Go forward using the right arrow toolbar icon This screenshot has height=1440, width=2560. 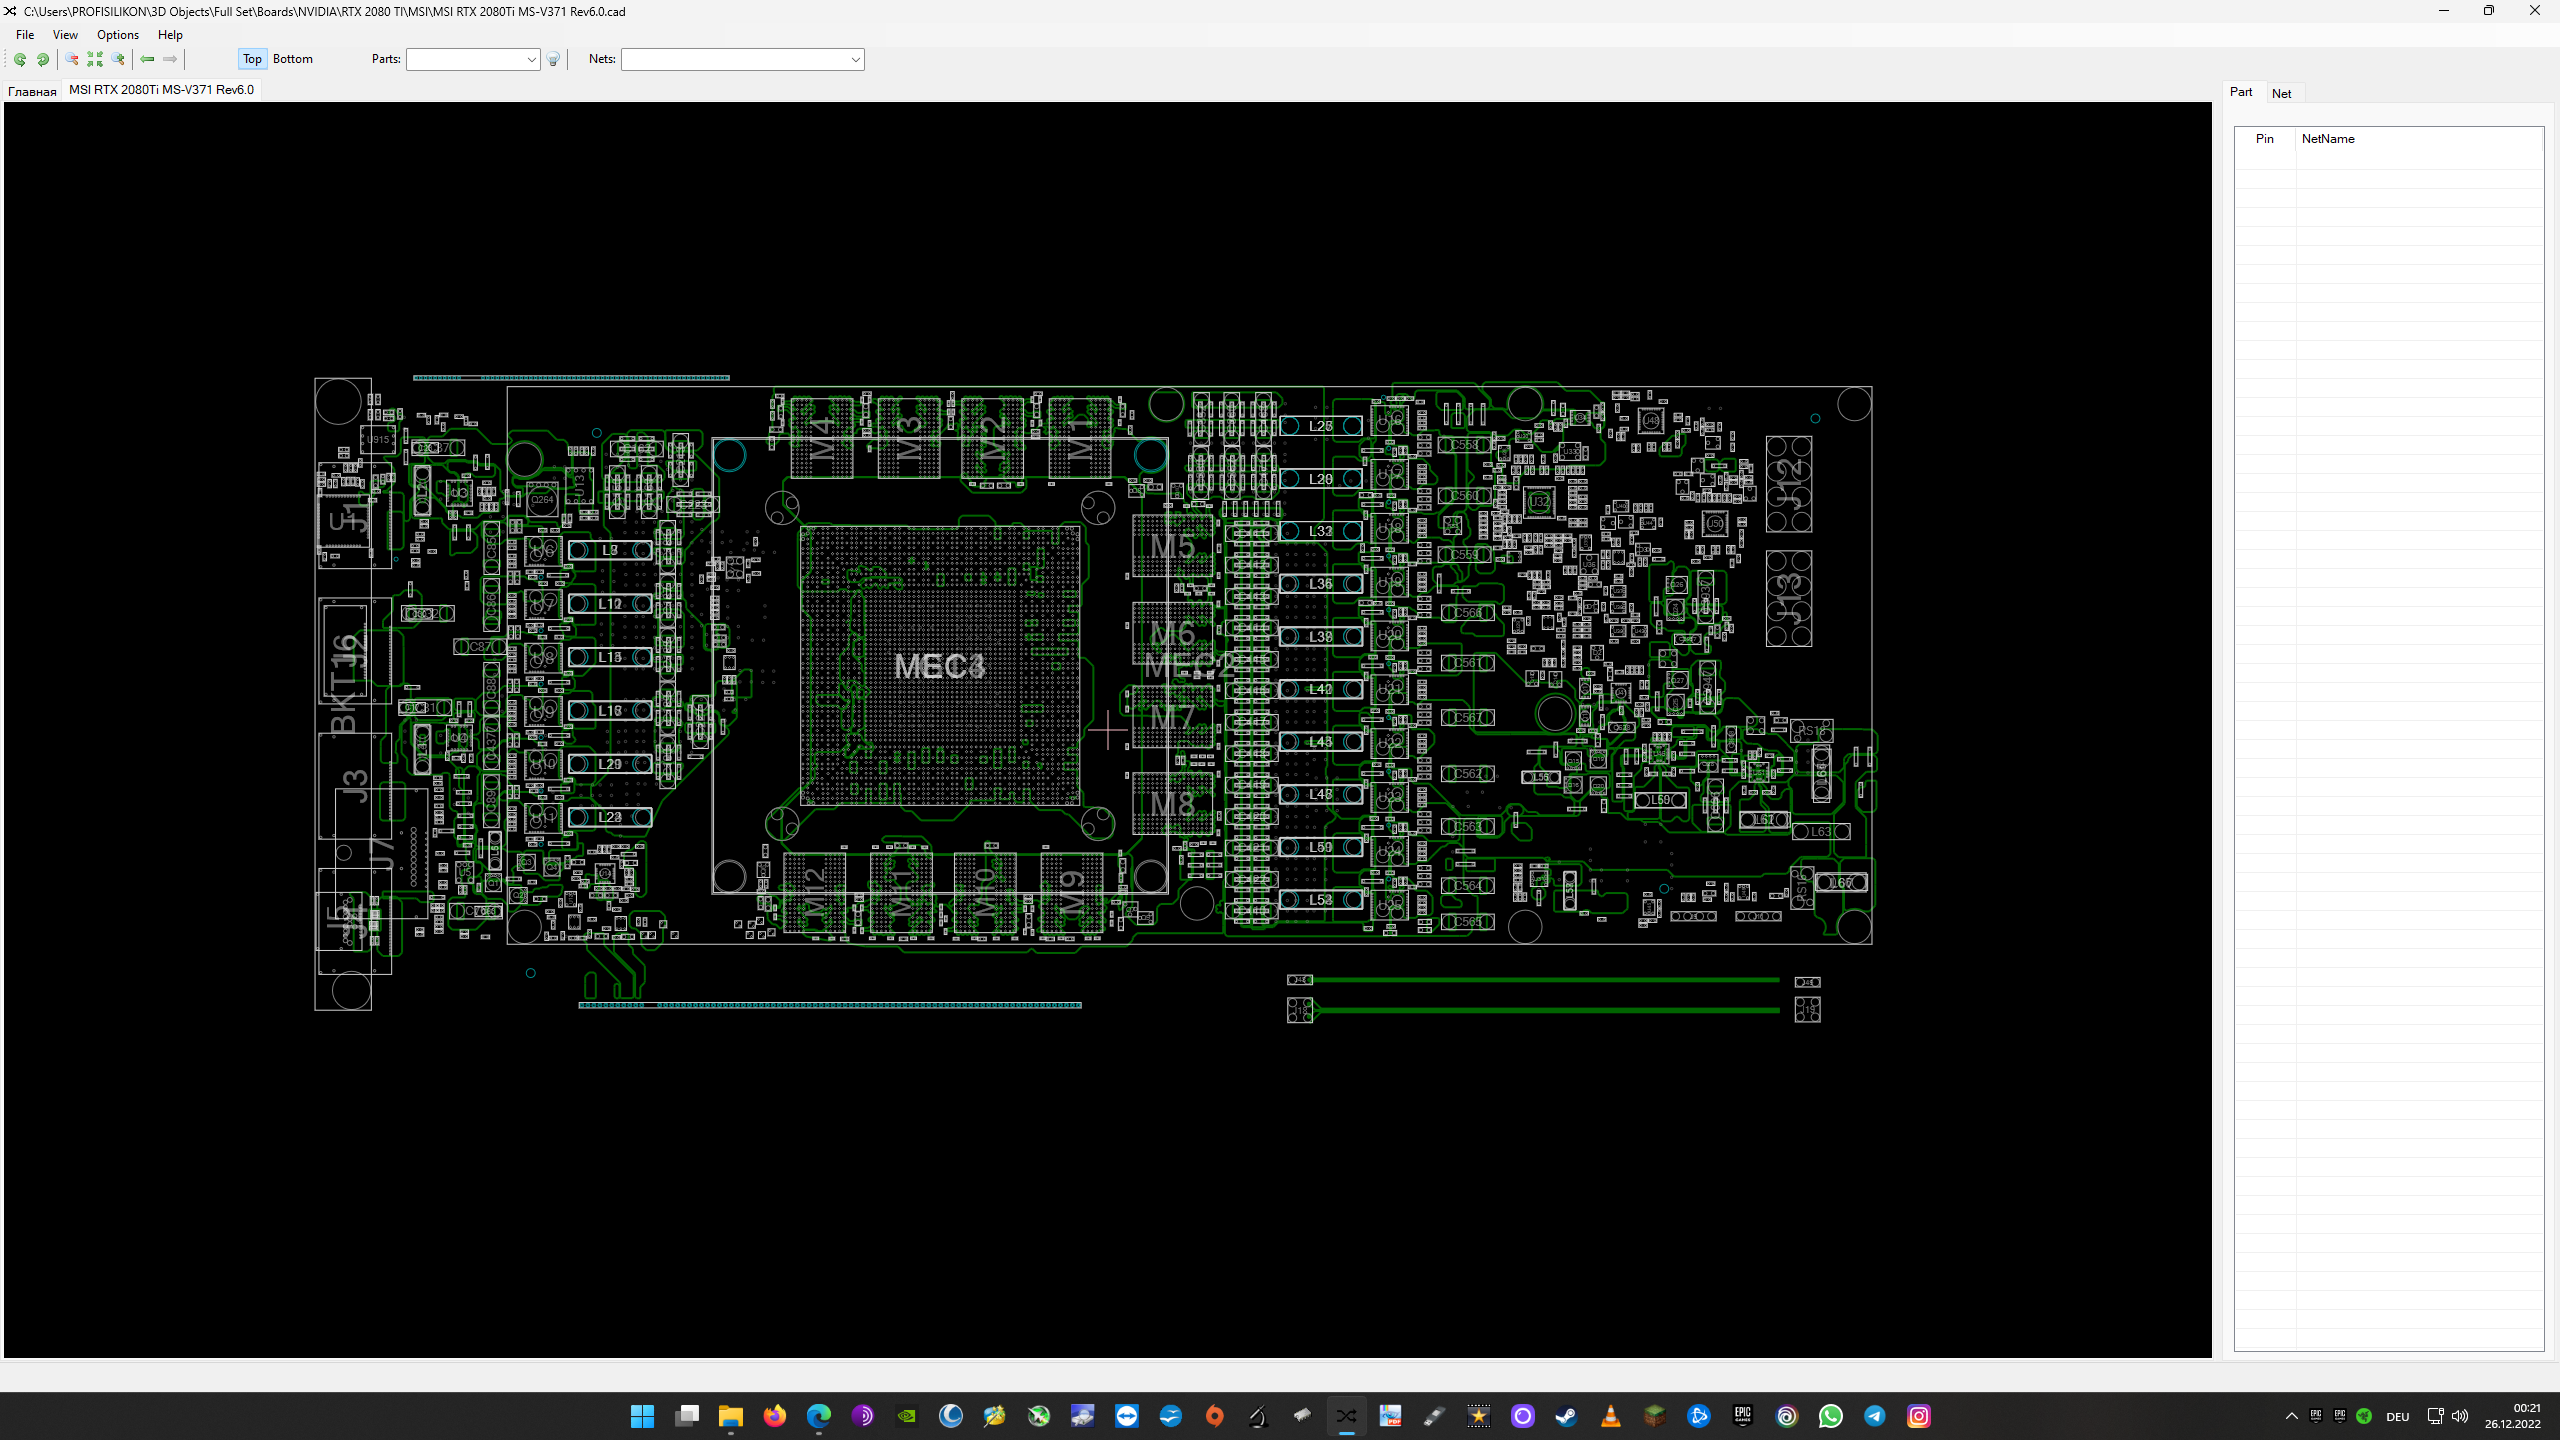170,59
